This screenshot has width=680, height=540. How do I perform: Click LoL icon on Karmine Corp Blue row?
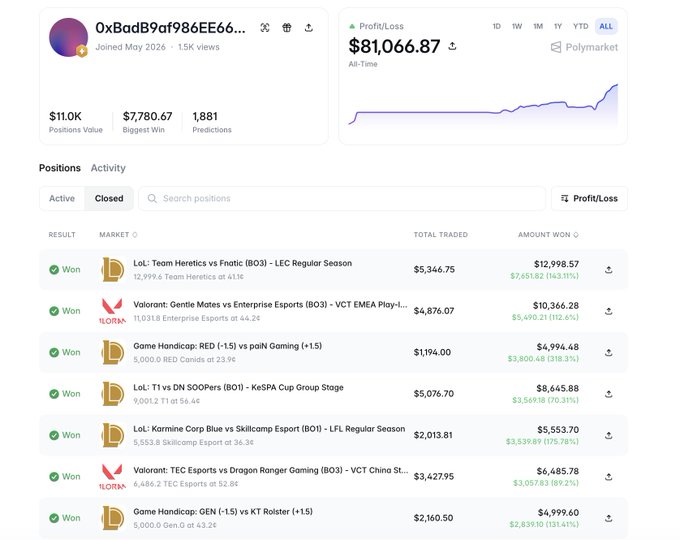(113, 435)
